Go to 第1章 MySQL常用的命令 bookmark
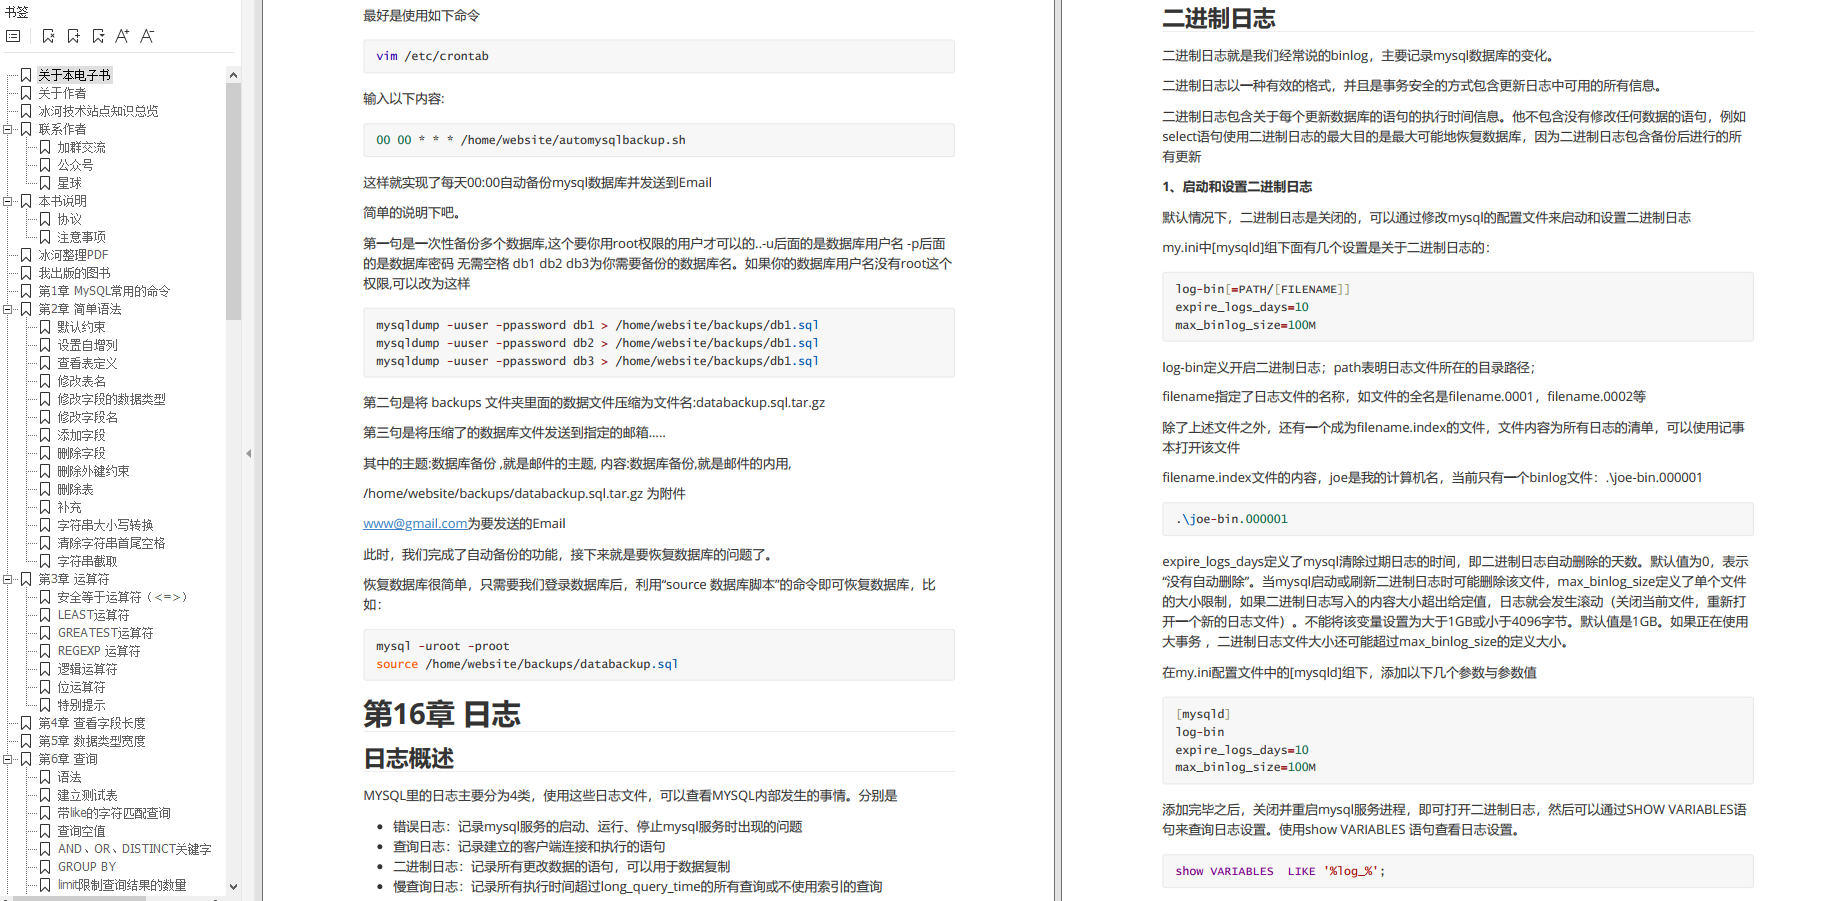Image resolution: width=1846 pixels, height=901 pixels. (x=104, y=291)
